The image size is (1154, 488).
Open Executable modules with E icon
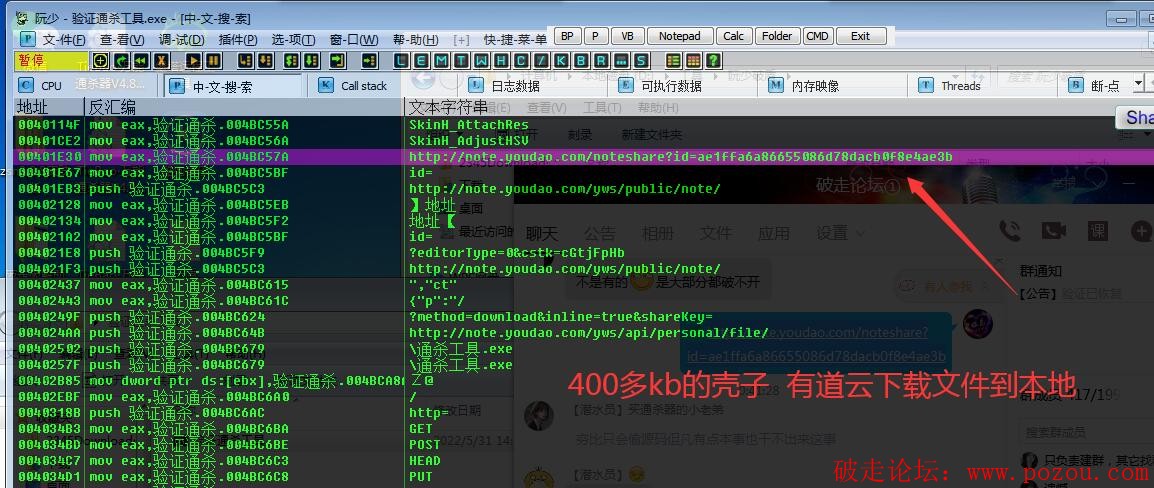click(x=421, y=60)
